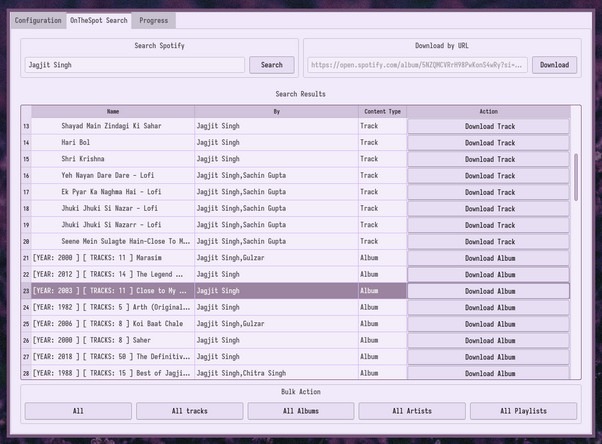This screenshot has height=444, width=602.
Task: Download track Ek Pyar Ka Naghma Hai - Lofi
Action: pyautogui.click(x=488, y=192)
